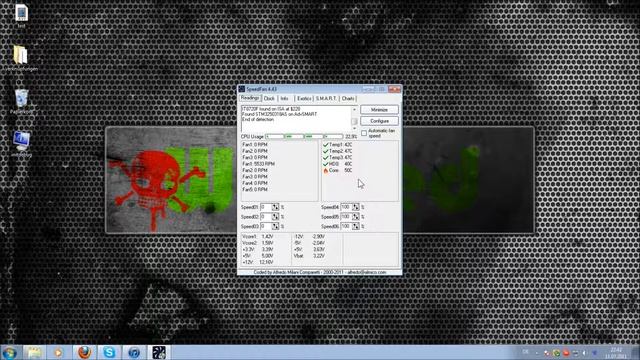Open Skype from the taskbar
Image resolution: width=640 pixels, height=360 pixels.
pyautogui.click(x=109, y=353)
